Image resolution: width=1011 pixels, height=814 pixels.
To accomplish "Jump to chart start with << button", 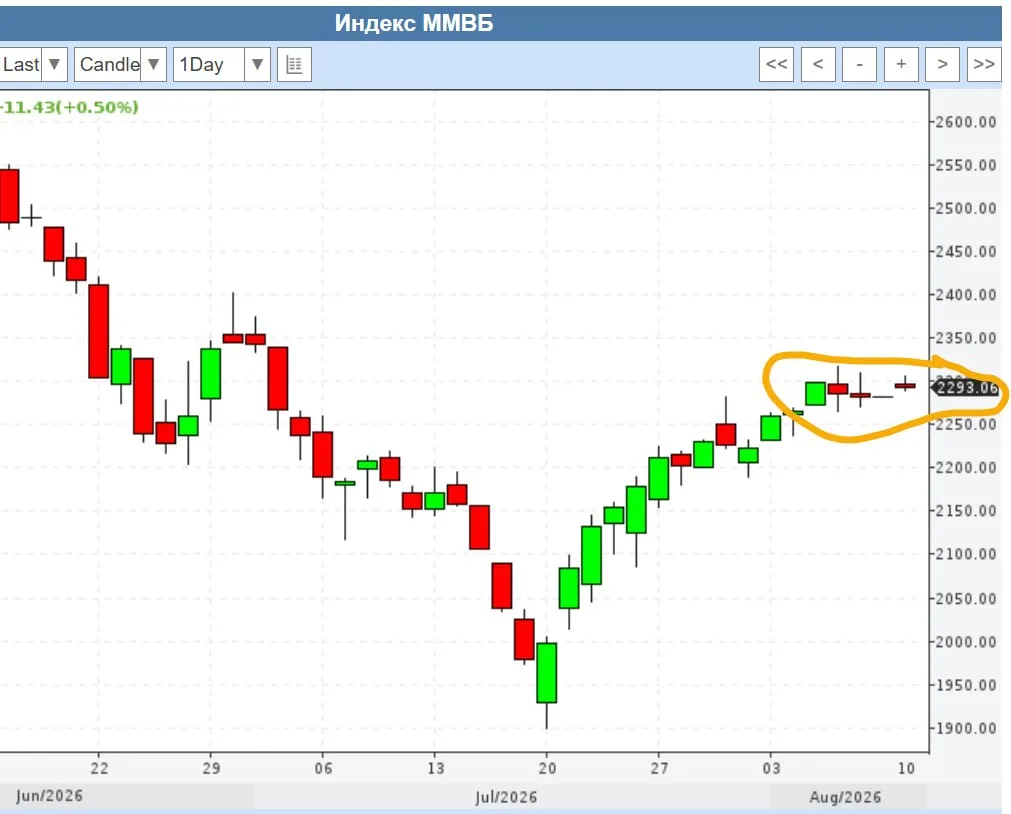I will tap(776, 65).
